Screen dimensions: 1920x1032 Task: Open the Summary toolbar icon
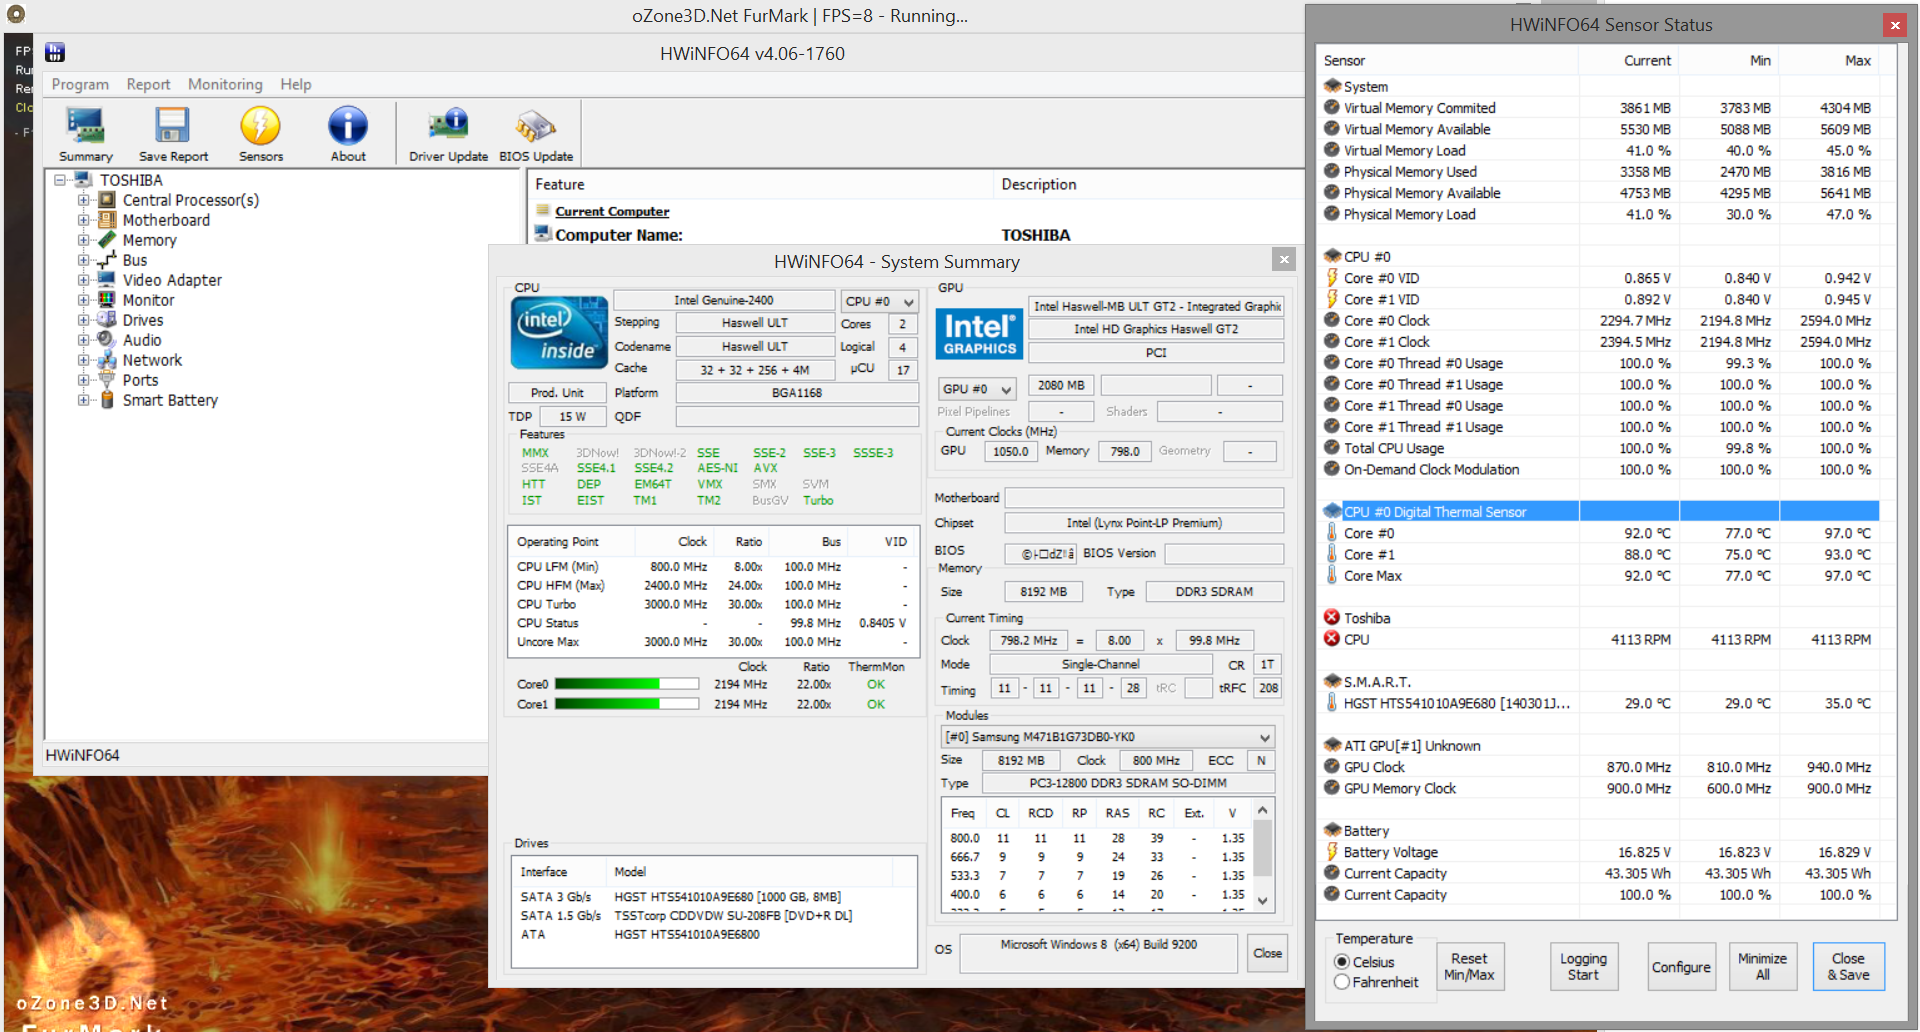85,133
